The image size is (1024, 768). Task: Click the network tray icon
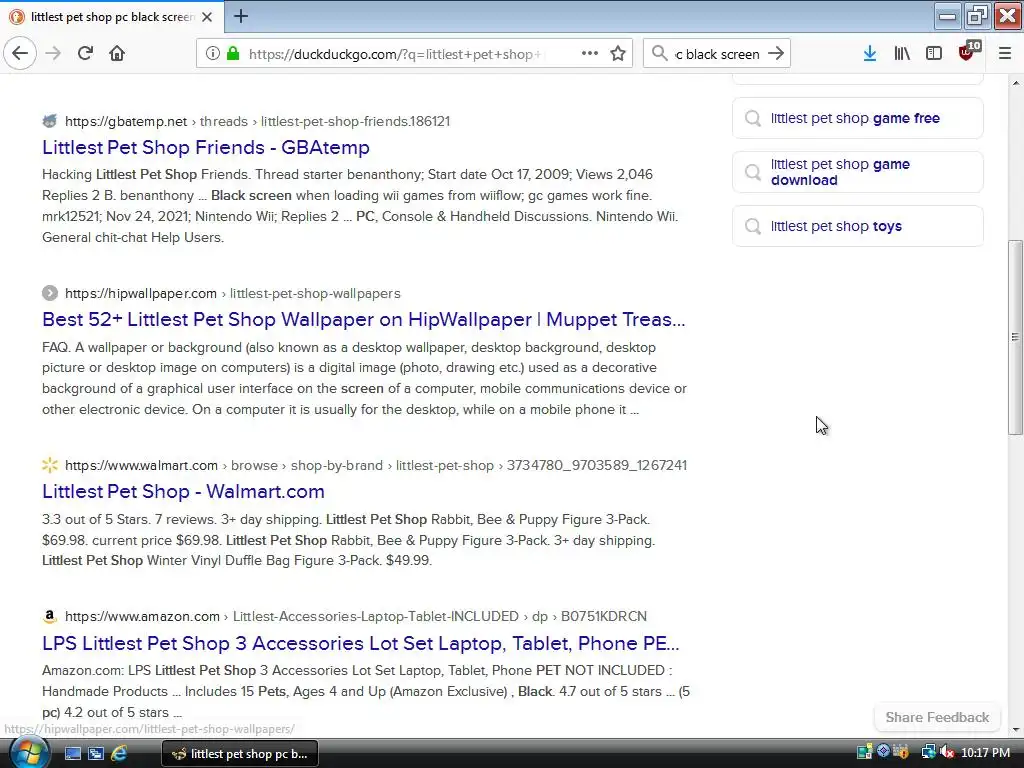click(x=927, y=753)
